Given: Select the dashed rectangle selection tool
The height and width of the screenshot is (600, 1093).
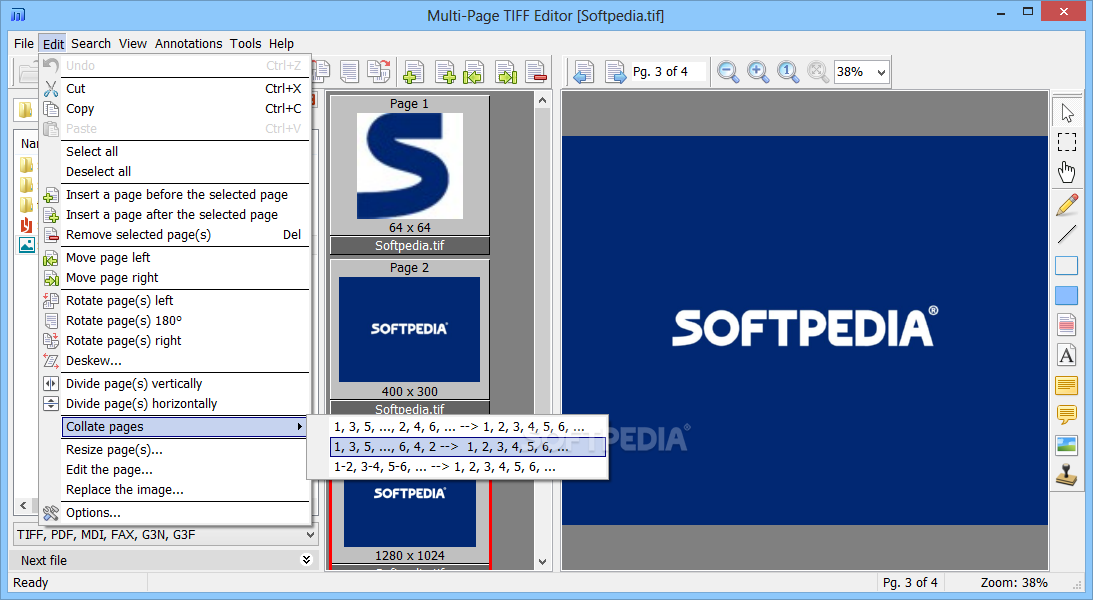Looking at the screenshot, I should (1067, 142).
